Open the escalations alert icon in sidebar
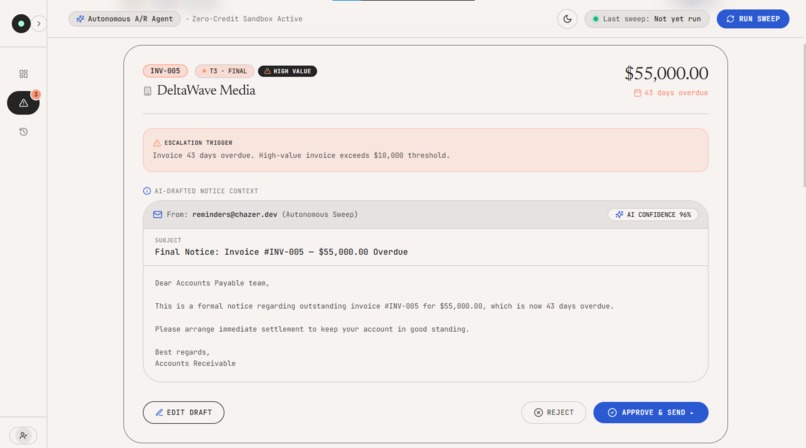 23,103
